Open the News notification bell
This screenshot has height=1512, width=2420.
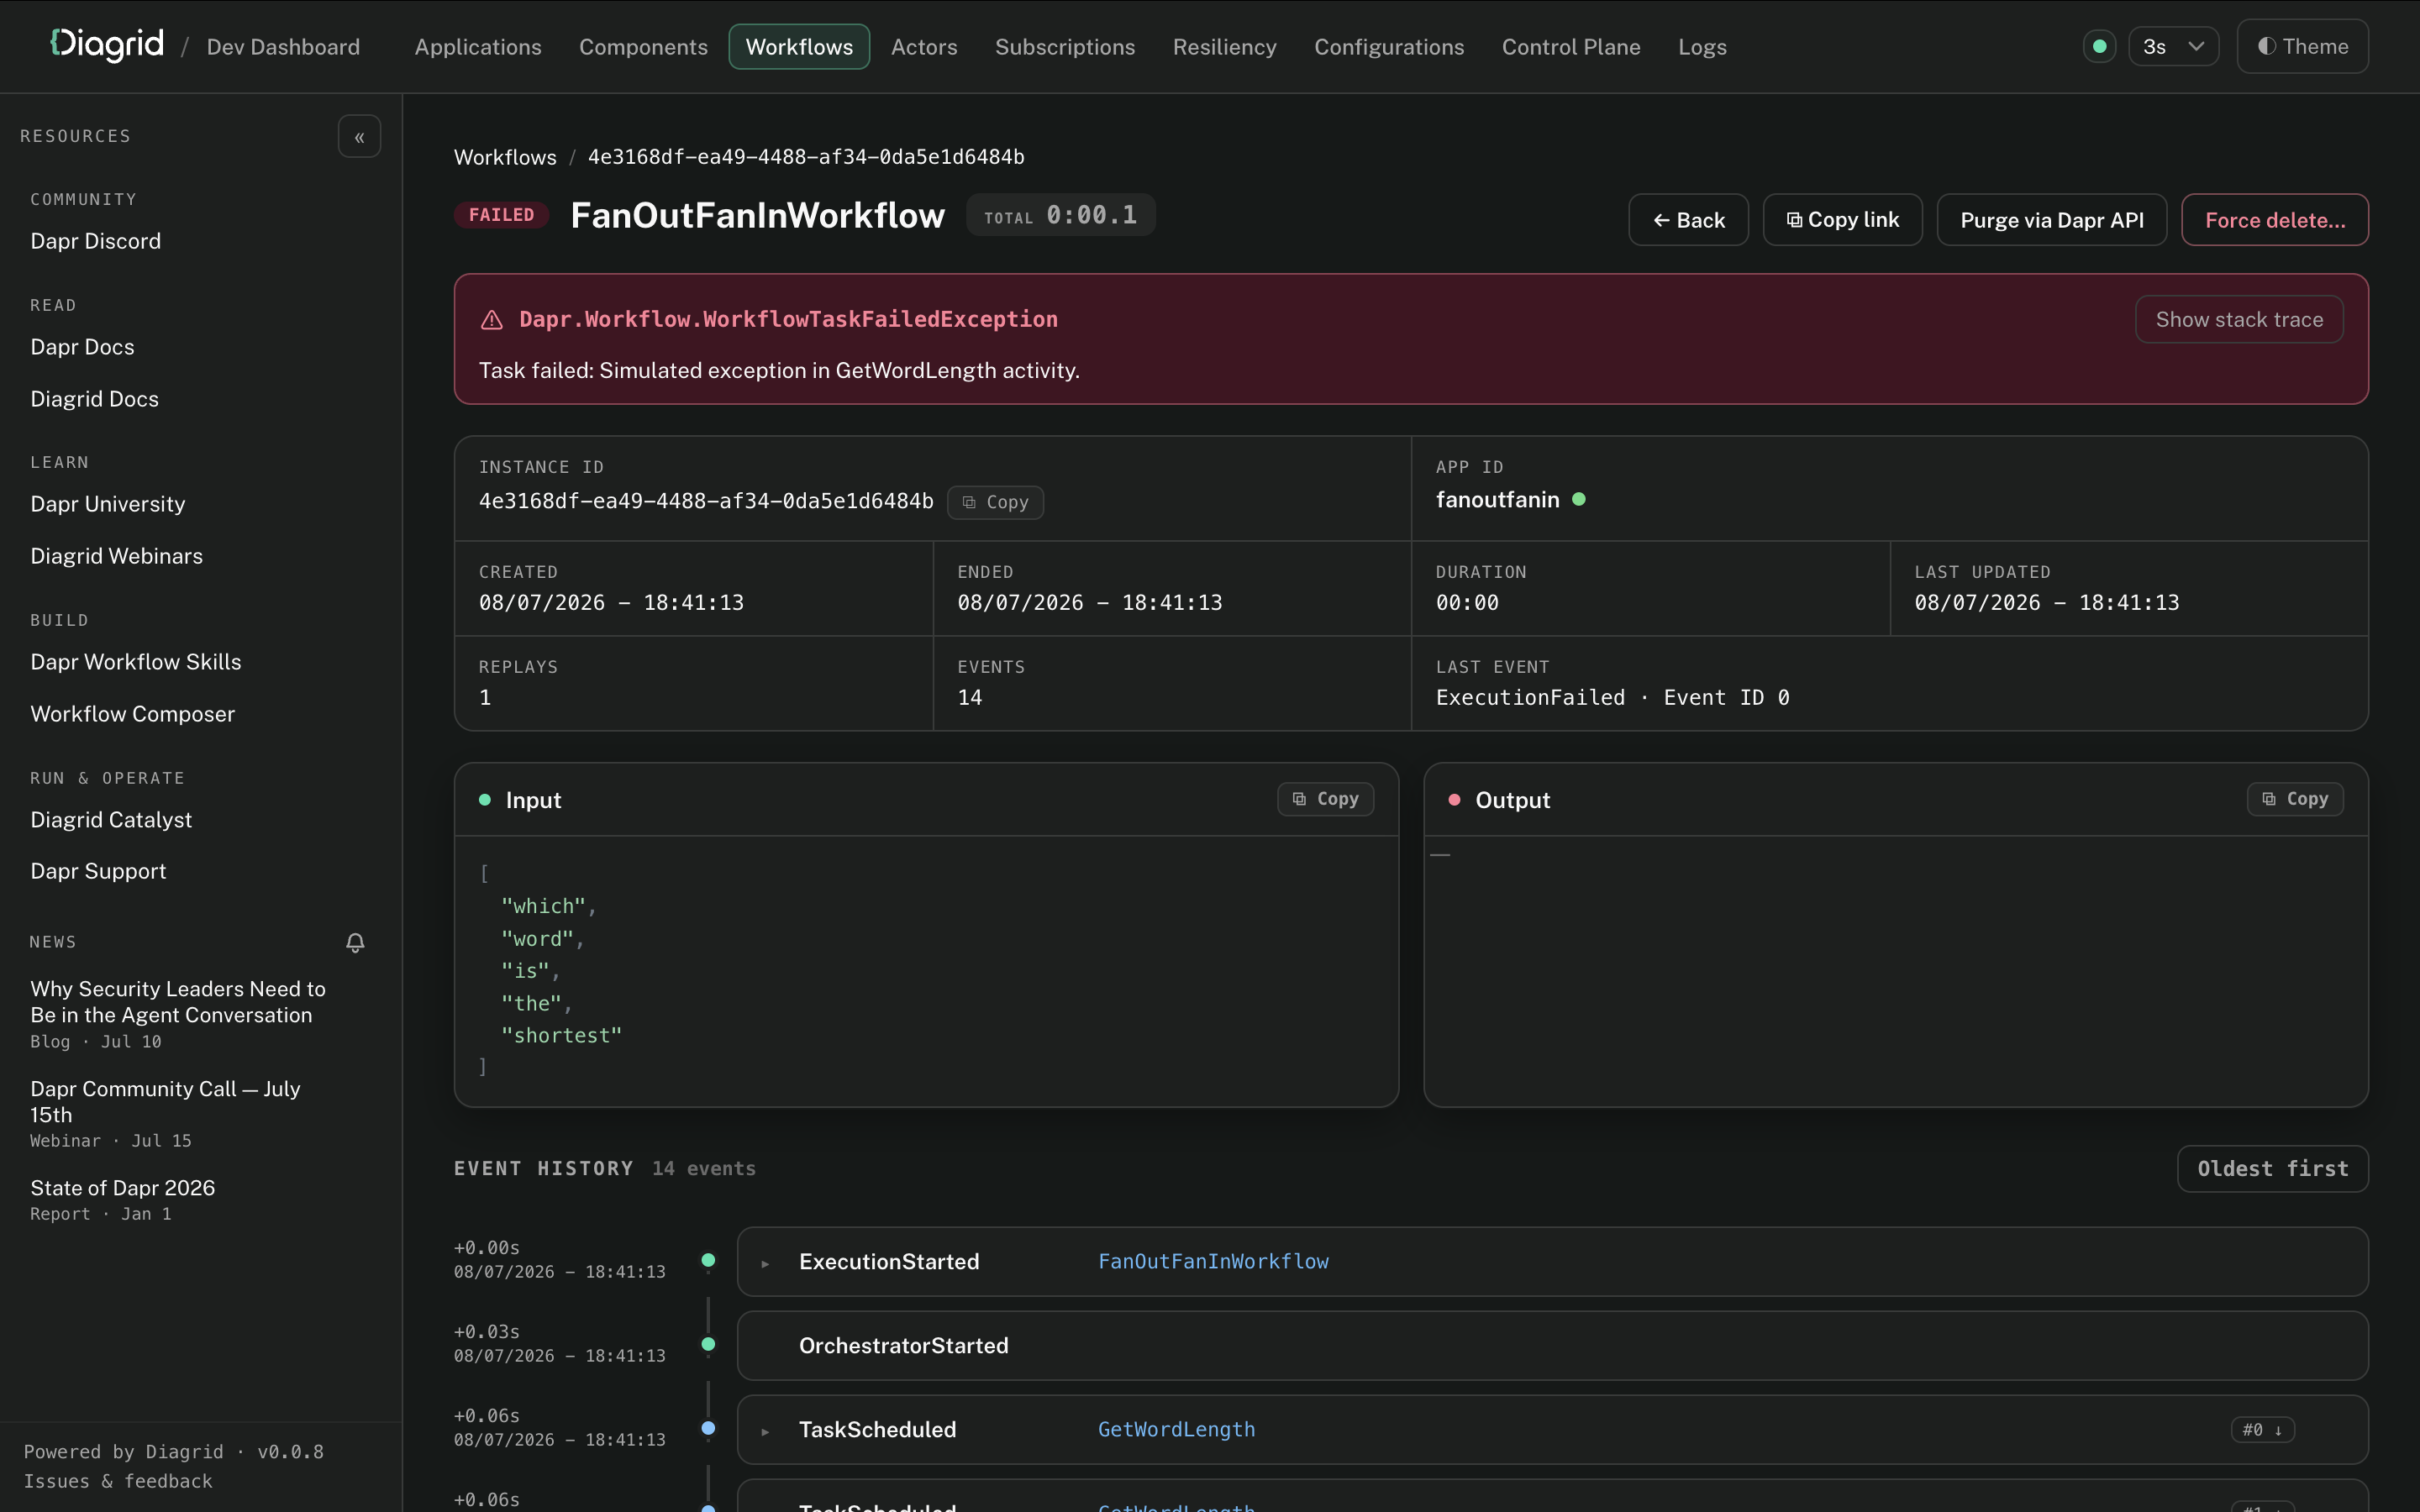(x=355, y=942)
